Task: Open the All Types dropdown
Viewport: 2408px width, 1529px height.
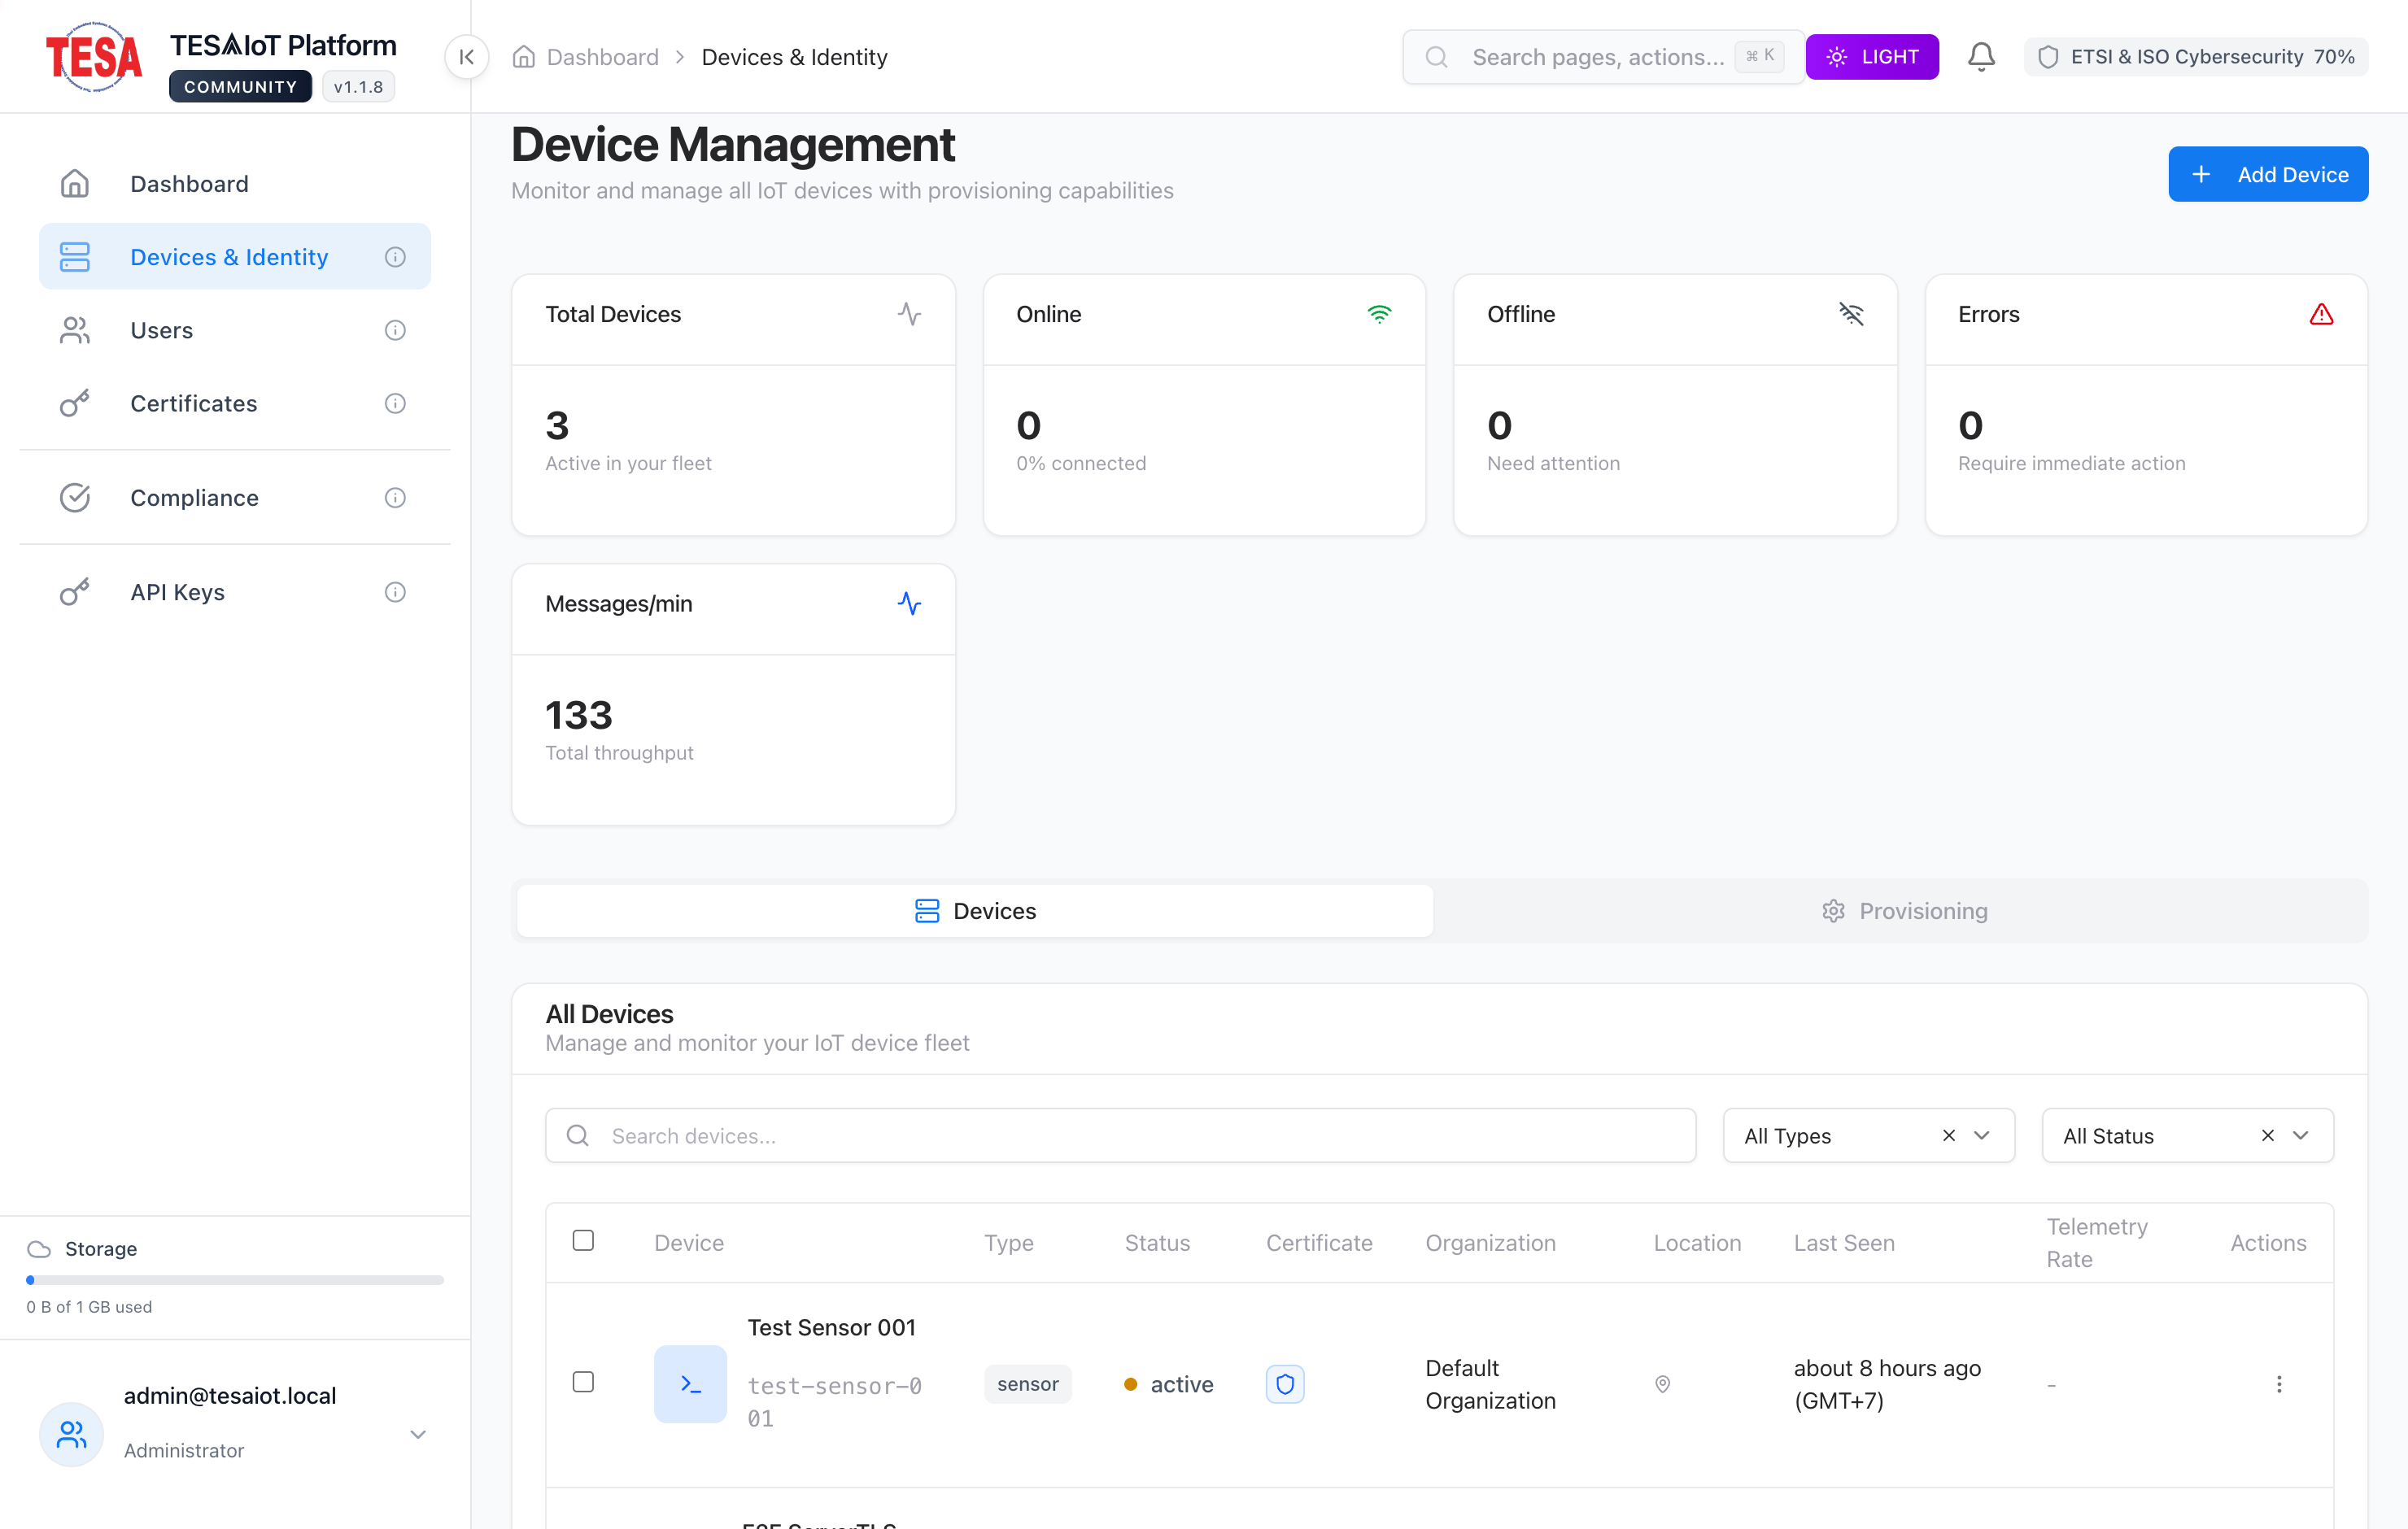Action: coord(1868,1135)
